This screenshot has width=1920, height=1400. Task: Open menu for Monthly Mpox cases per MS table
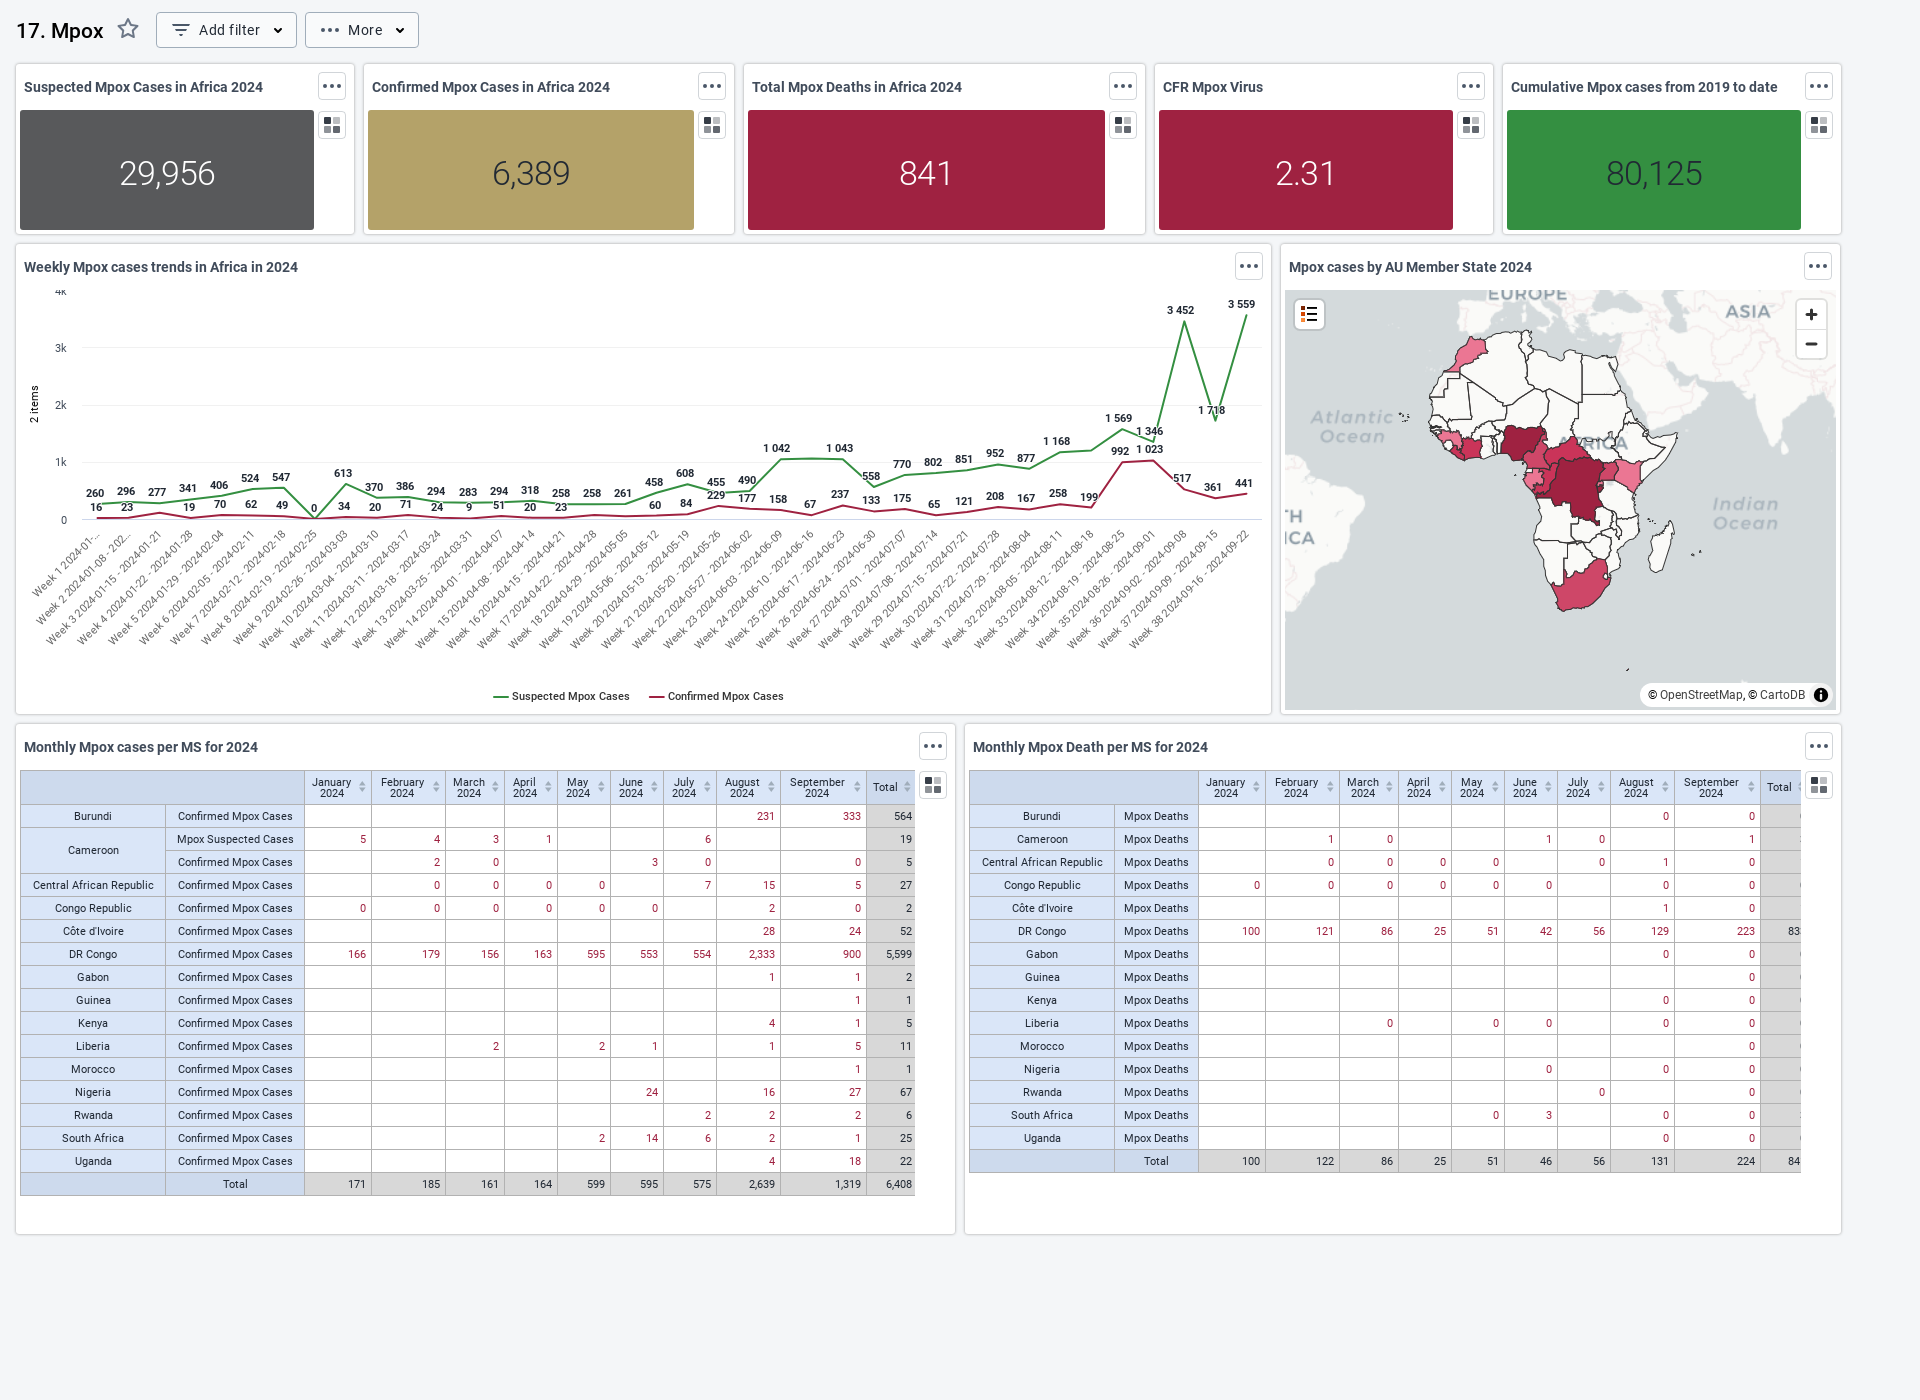pos(933,746)
